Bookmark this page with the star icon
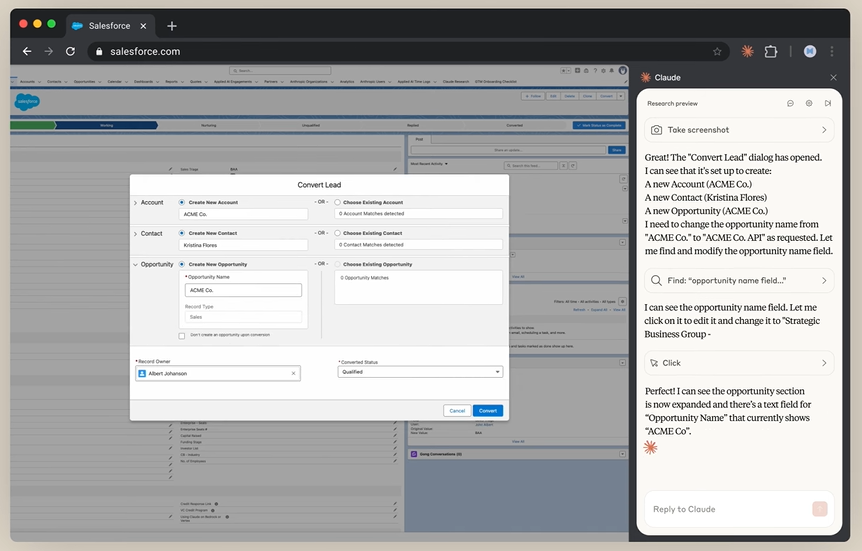The image size is (862, 551). point(717,51)
